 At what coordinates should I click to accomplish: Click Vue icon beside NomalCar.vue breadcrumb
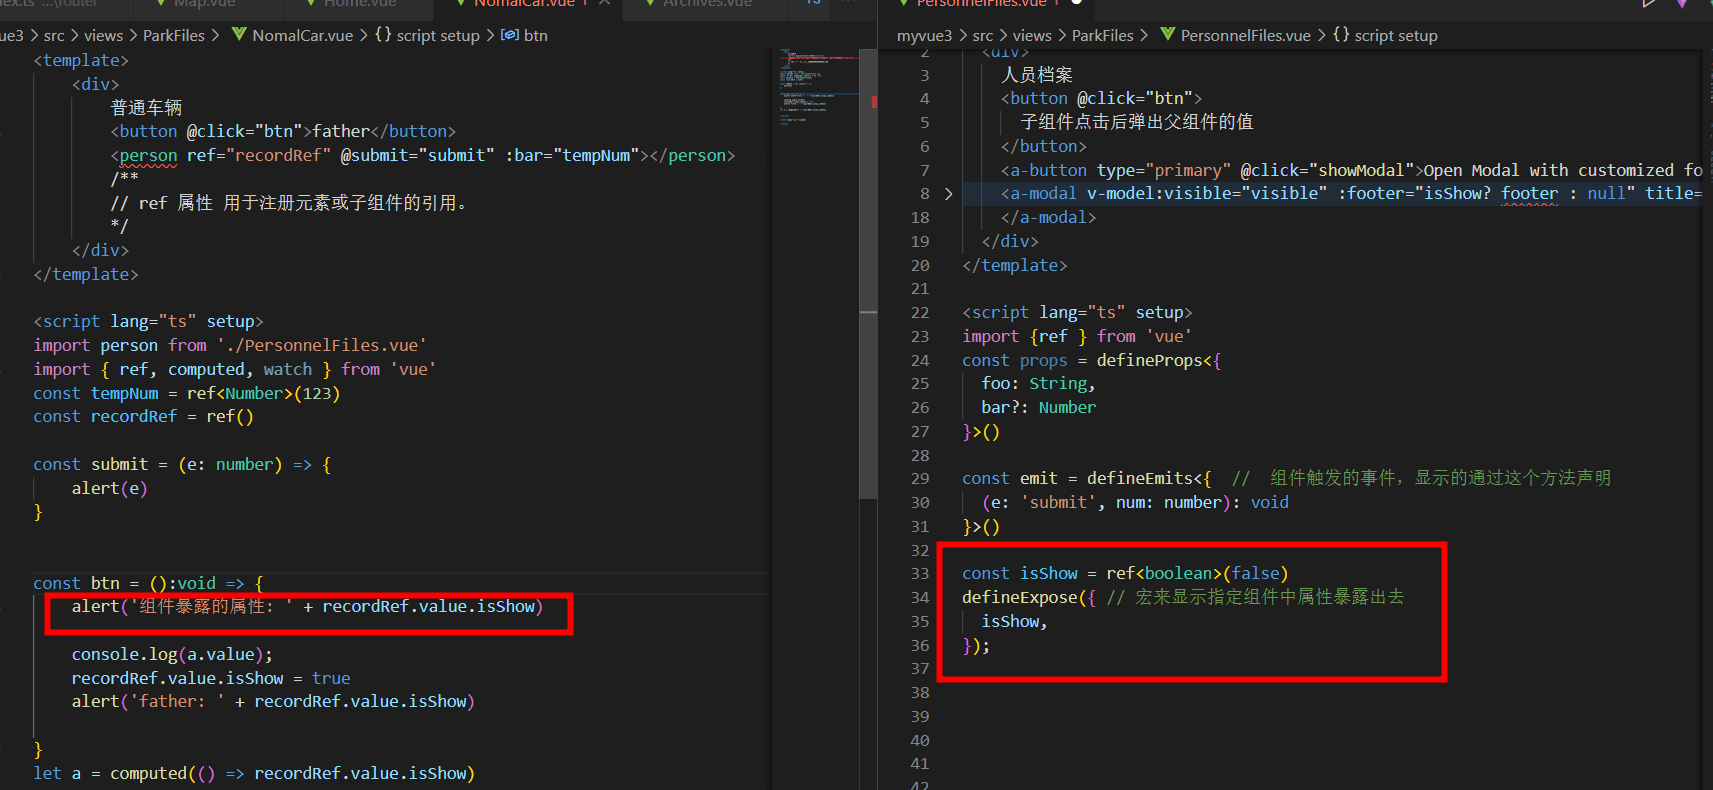(x=239, y=35)
